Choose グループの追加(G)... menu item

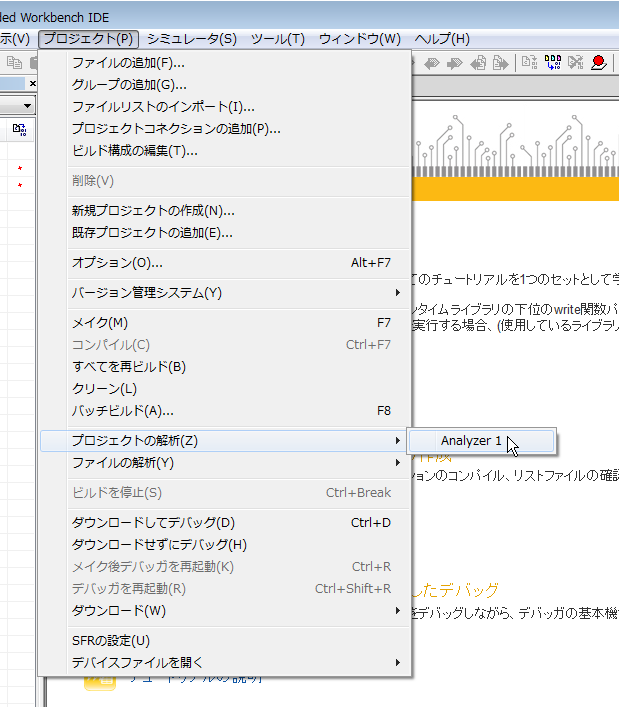point(225,85)
